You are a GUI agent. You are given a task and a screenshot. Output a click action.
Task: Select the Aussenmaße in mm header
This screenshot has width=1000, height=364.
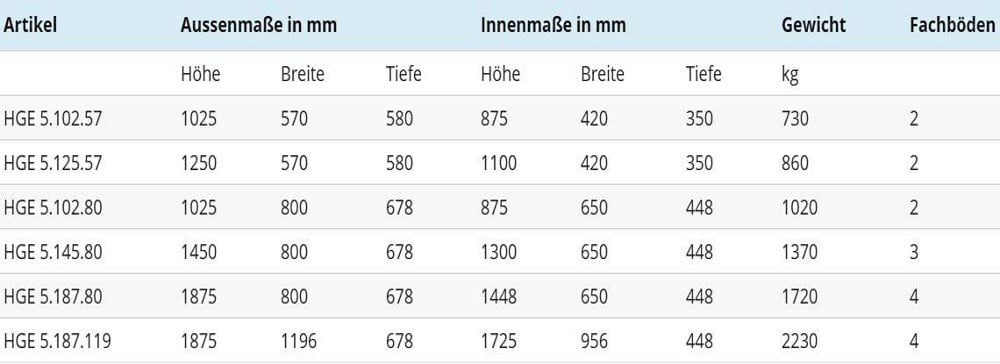tap(258, 25)
